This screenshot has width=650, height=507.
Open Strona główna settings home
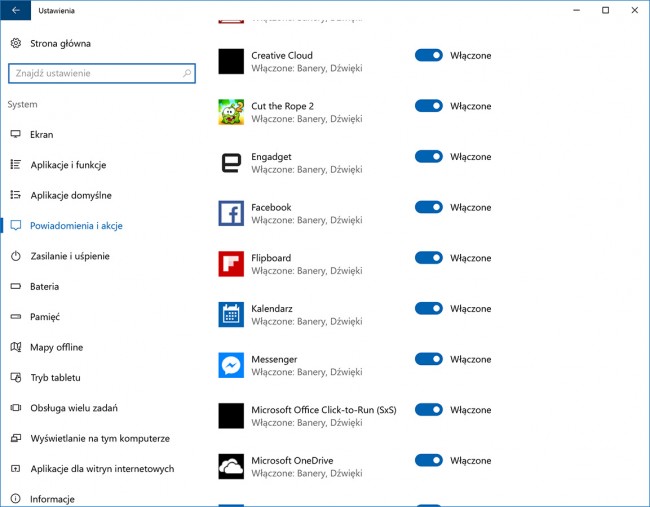click(x=61, y=44)
